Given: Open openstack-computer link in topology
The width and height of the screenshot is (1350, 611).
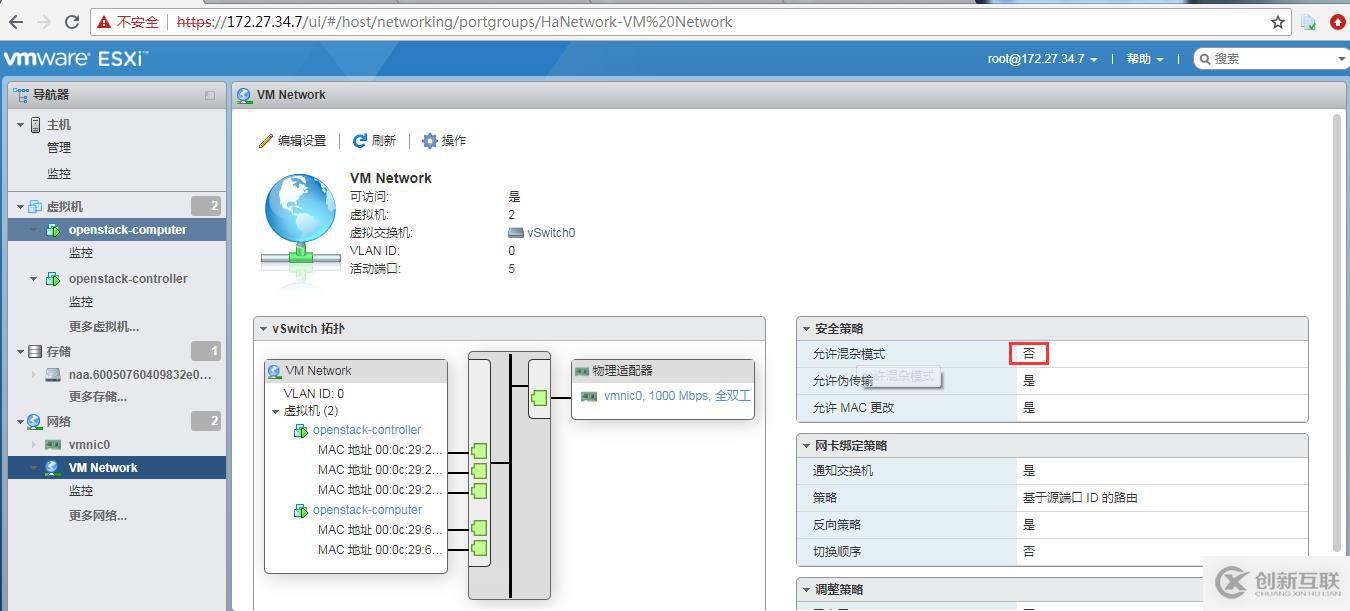Looking at the screenshot, I should 367,510.
